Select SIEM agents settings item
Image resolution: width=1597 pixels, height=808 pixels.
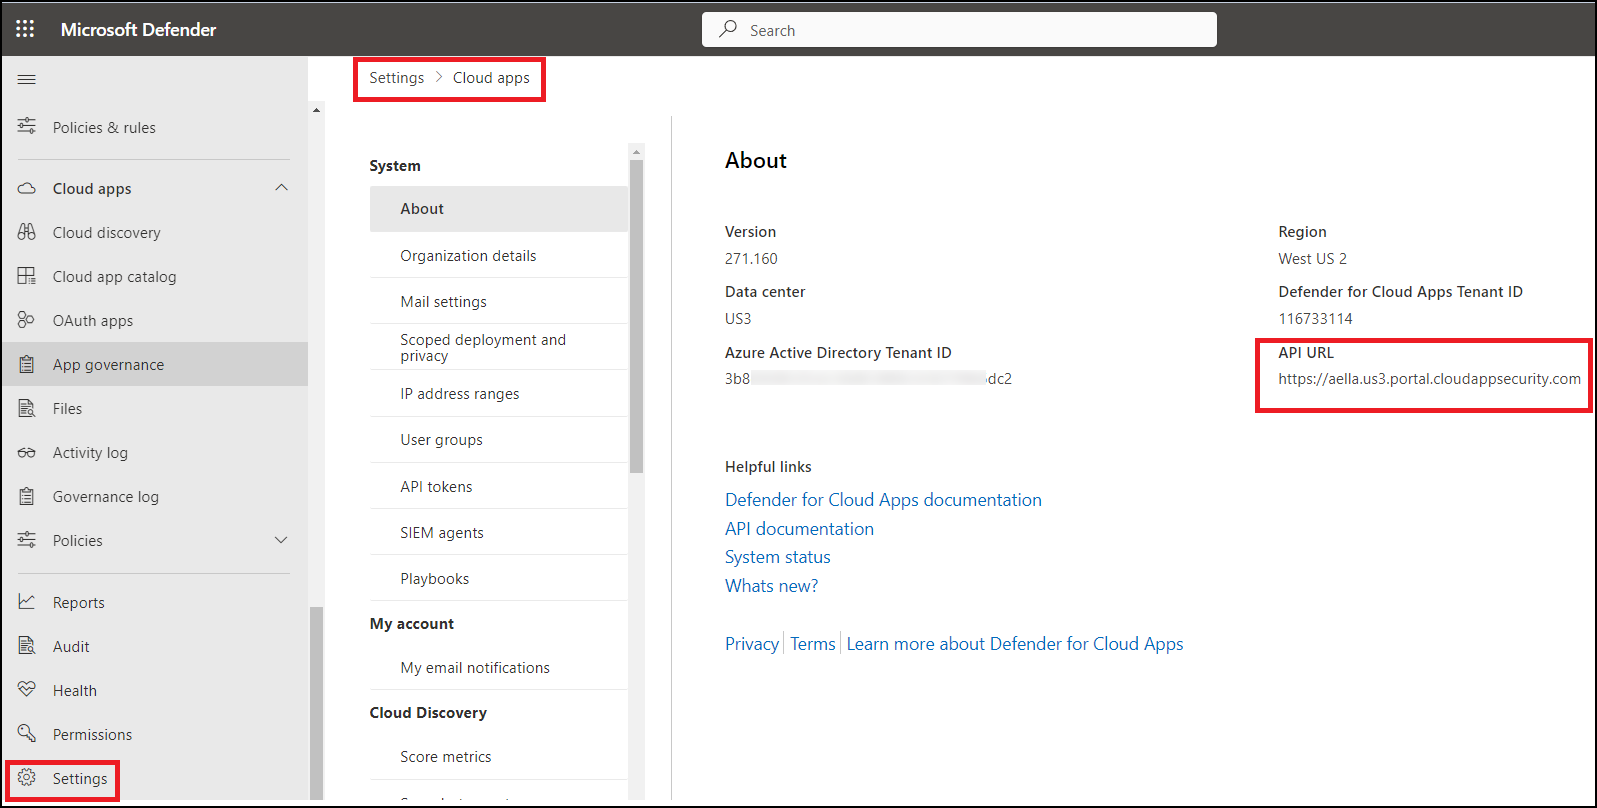coord(441,533)
